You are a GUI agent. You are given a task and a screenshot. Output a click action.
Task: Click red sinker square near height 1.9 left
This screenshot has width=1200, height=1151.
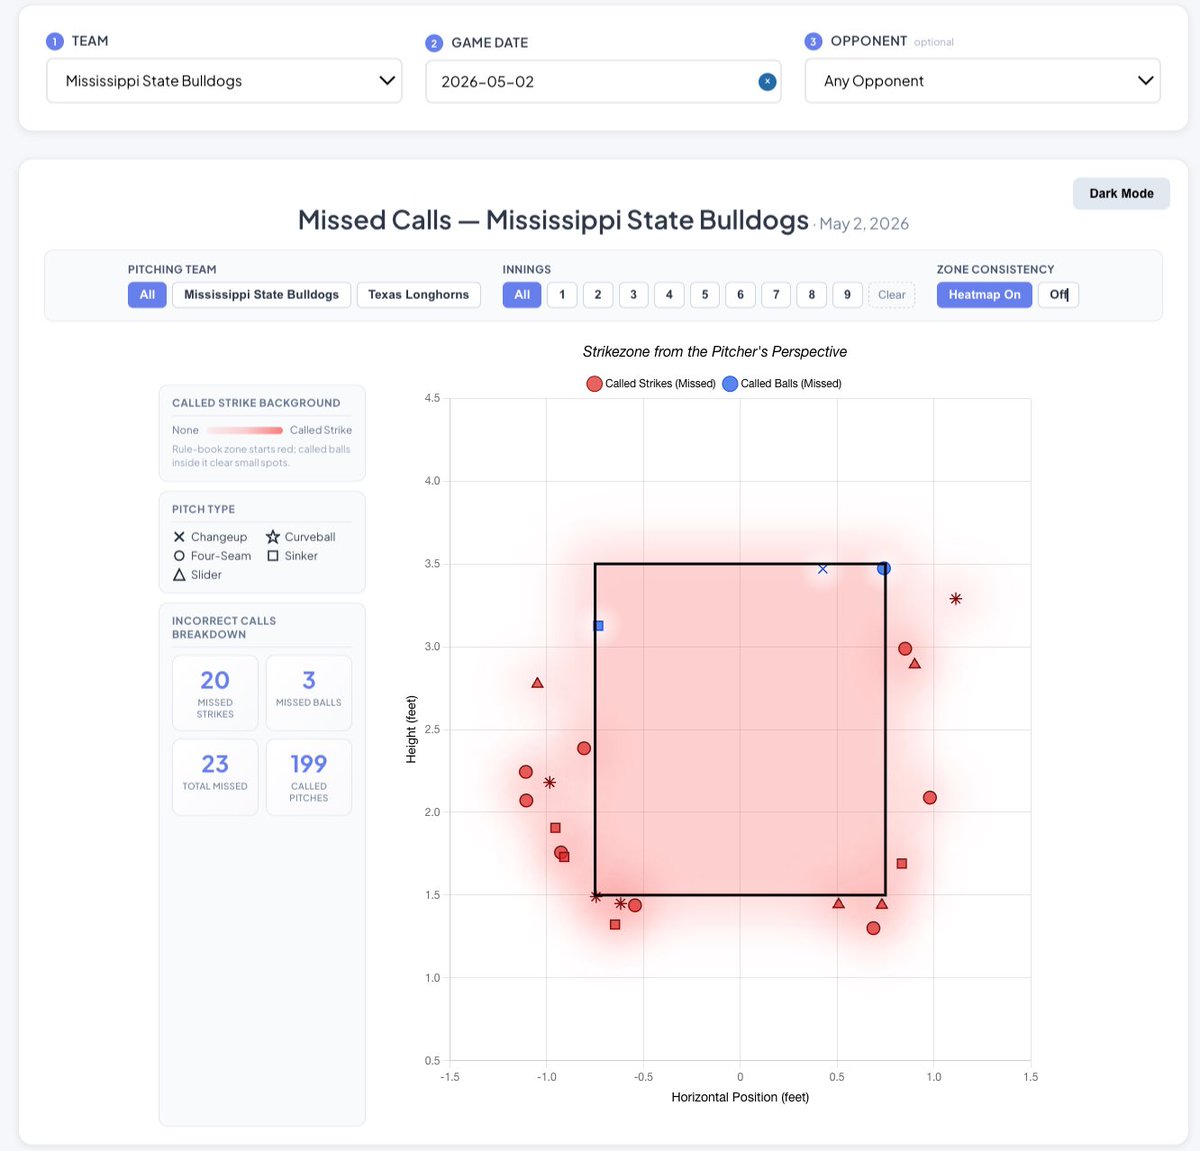point(555,828)
